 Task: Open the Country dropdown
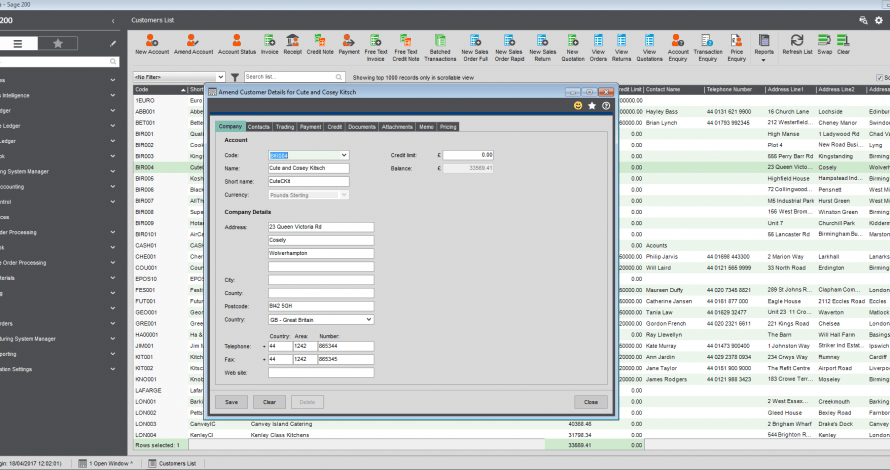(x=368, y=320)
